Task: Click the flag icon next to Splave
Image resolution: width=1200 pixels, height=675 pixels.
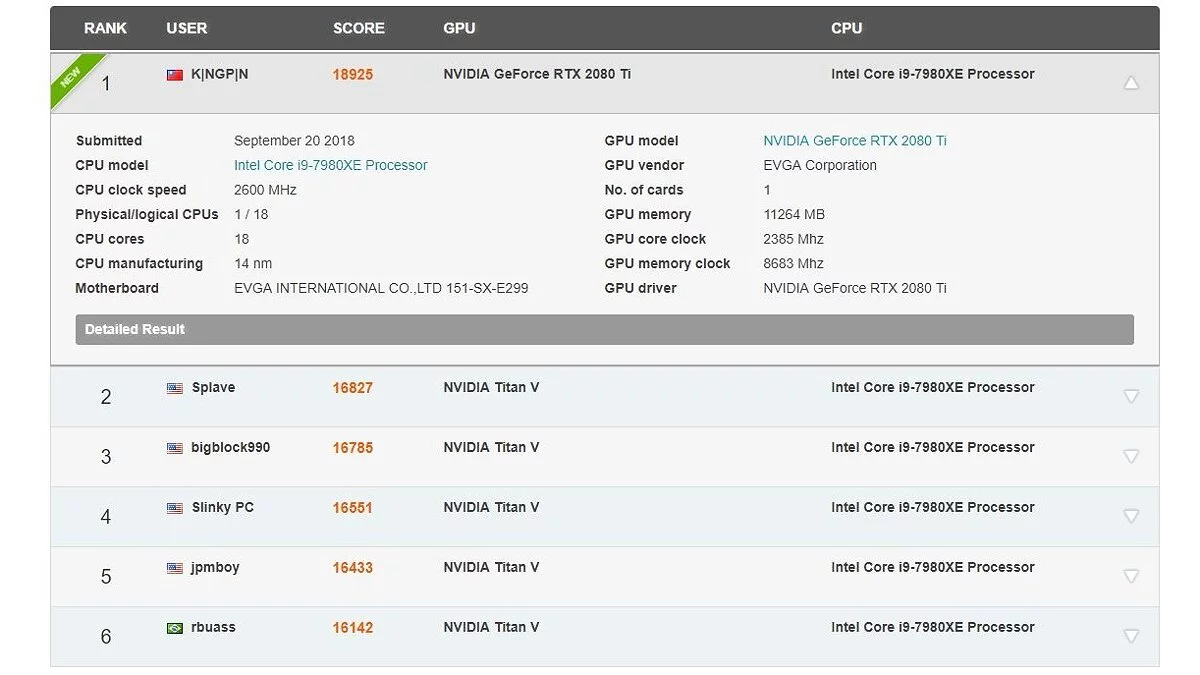Action: (175, 388)
